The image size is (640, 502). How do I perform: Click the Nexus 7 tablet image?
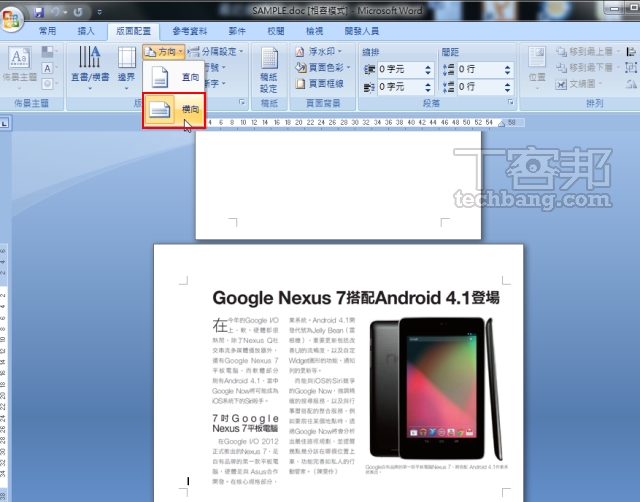tap(436, 389)
